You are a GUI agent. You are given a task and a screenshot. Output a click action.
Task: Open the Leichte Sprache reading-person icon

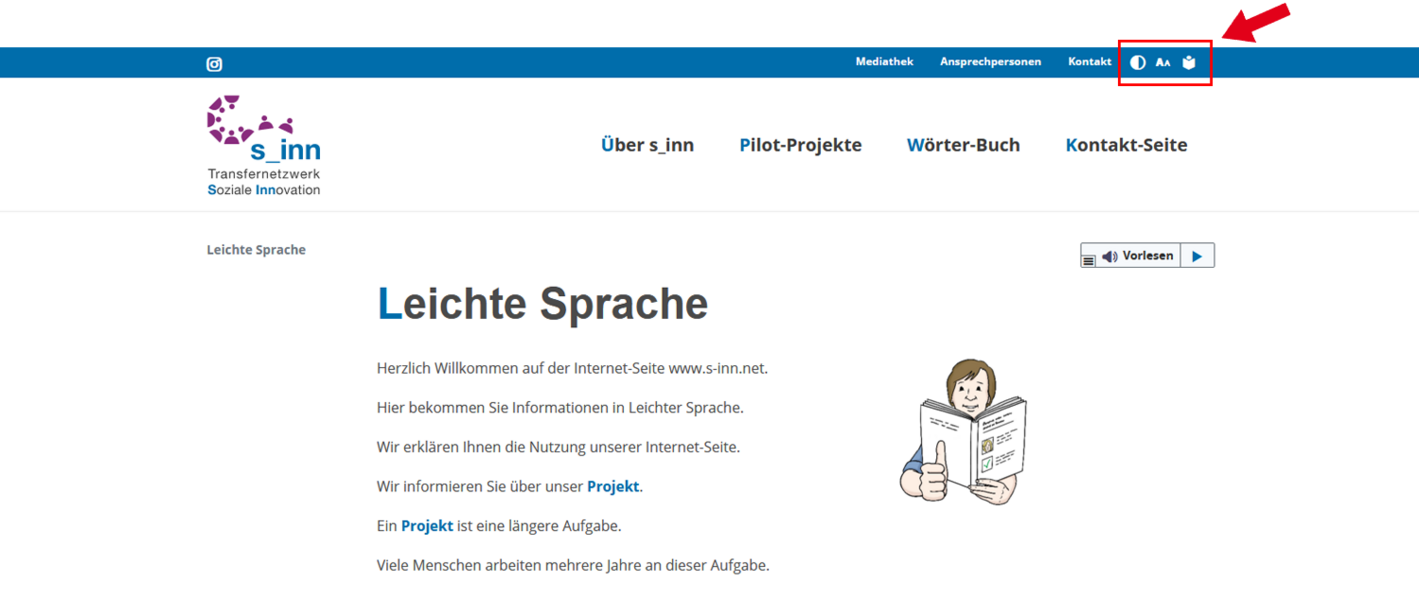point(1189,62)
